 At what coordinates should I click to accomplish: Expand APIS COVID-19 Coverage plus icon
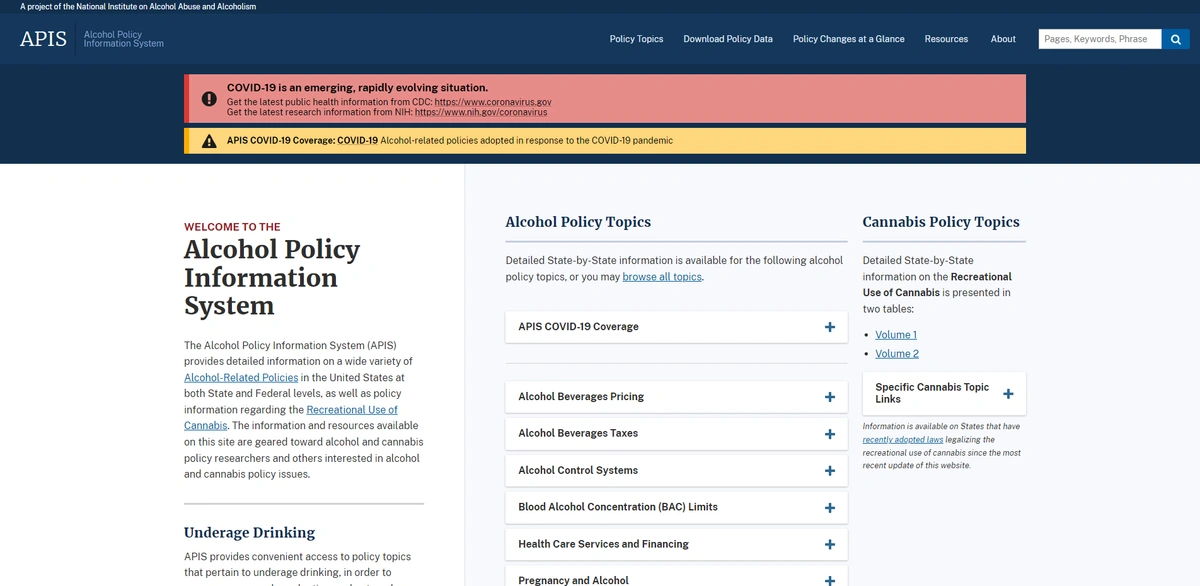(829, 327)
